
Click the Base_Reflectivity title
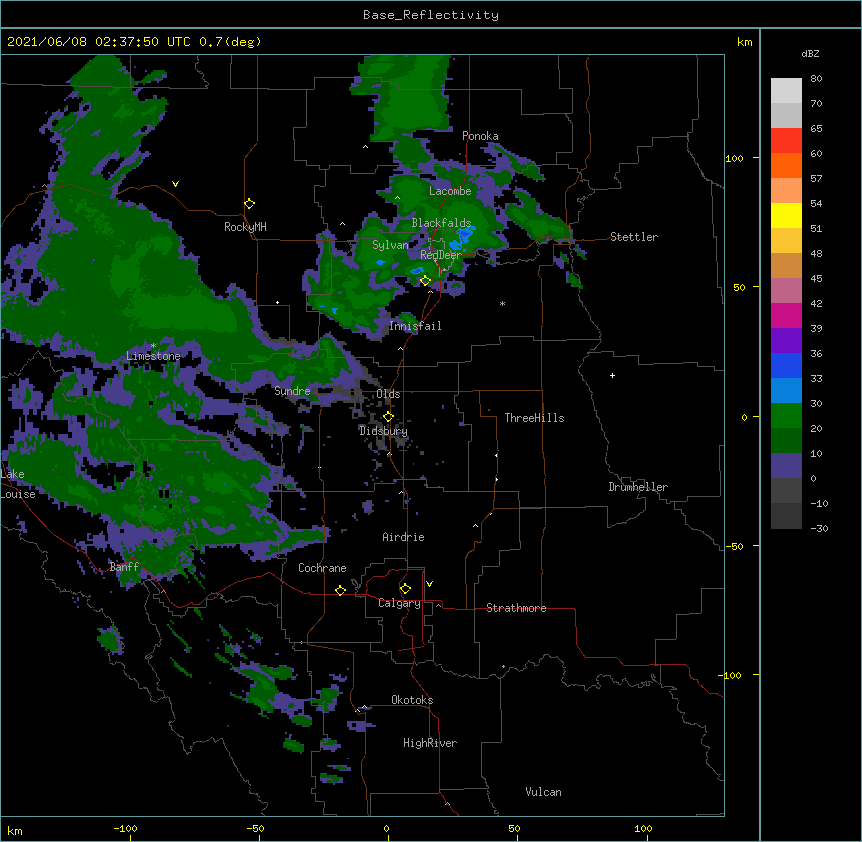point(431,15)
